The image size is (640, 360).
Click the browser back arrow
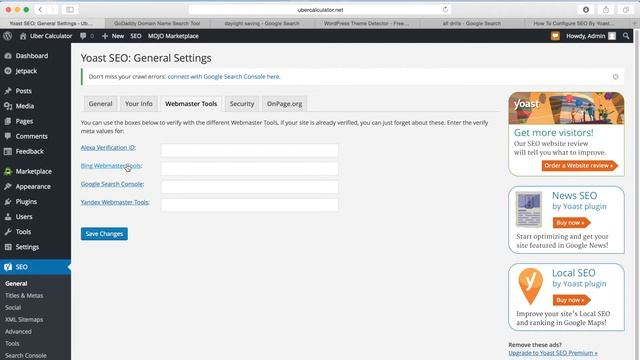coord(40,9)
